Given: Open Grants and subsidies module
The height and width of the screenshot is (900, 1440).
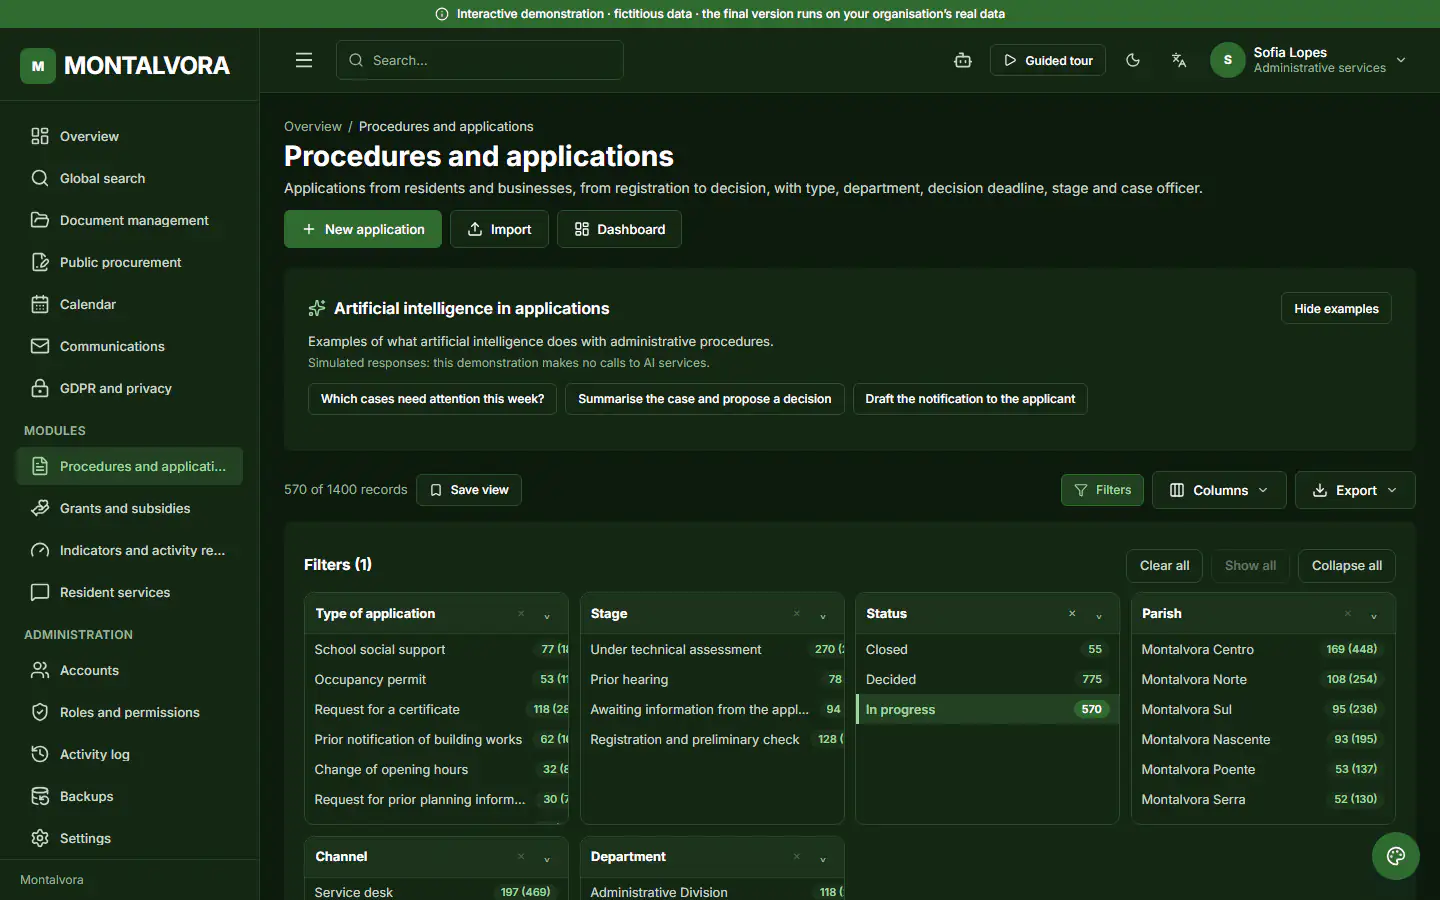Looking at the screenshot, I should (130, 508).
